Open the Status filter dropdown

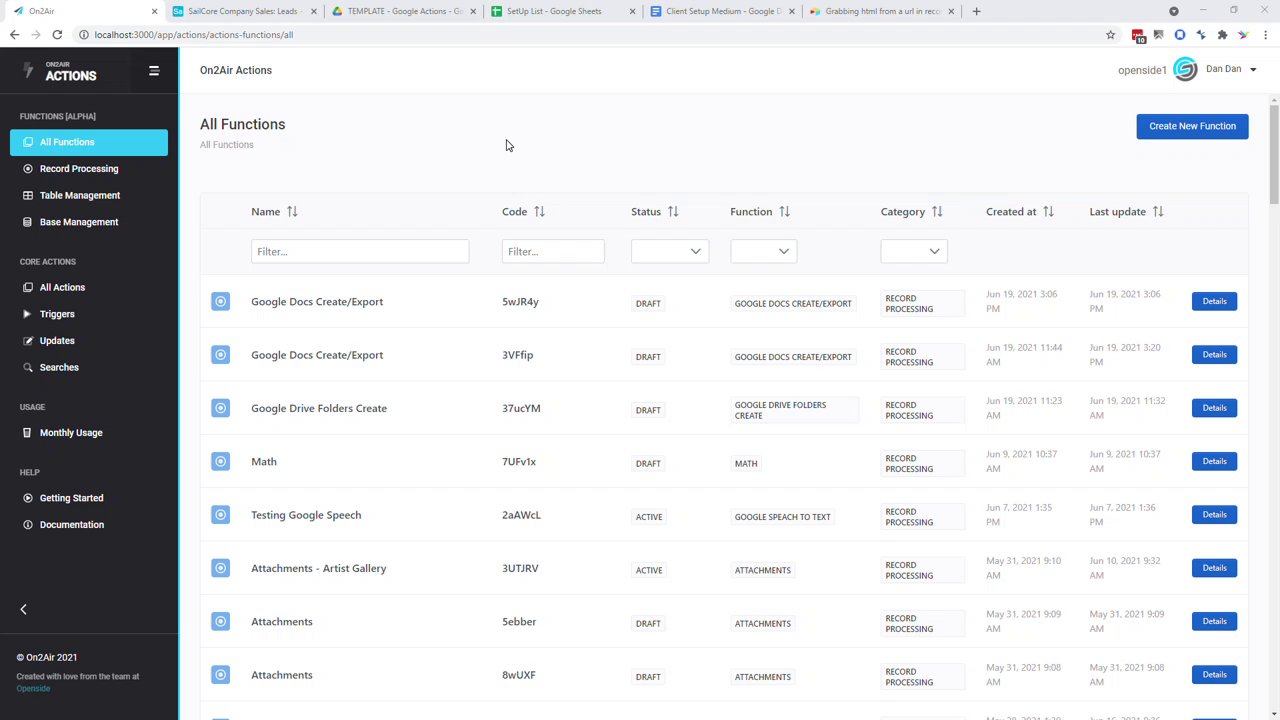670,251
